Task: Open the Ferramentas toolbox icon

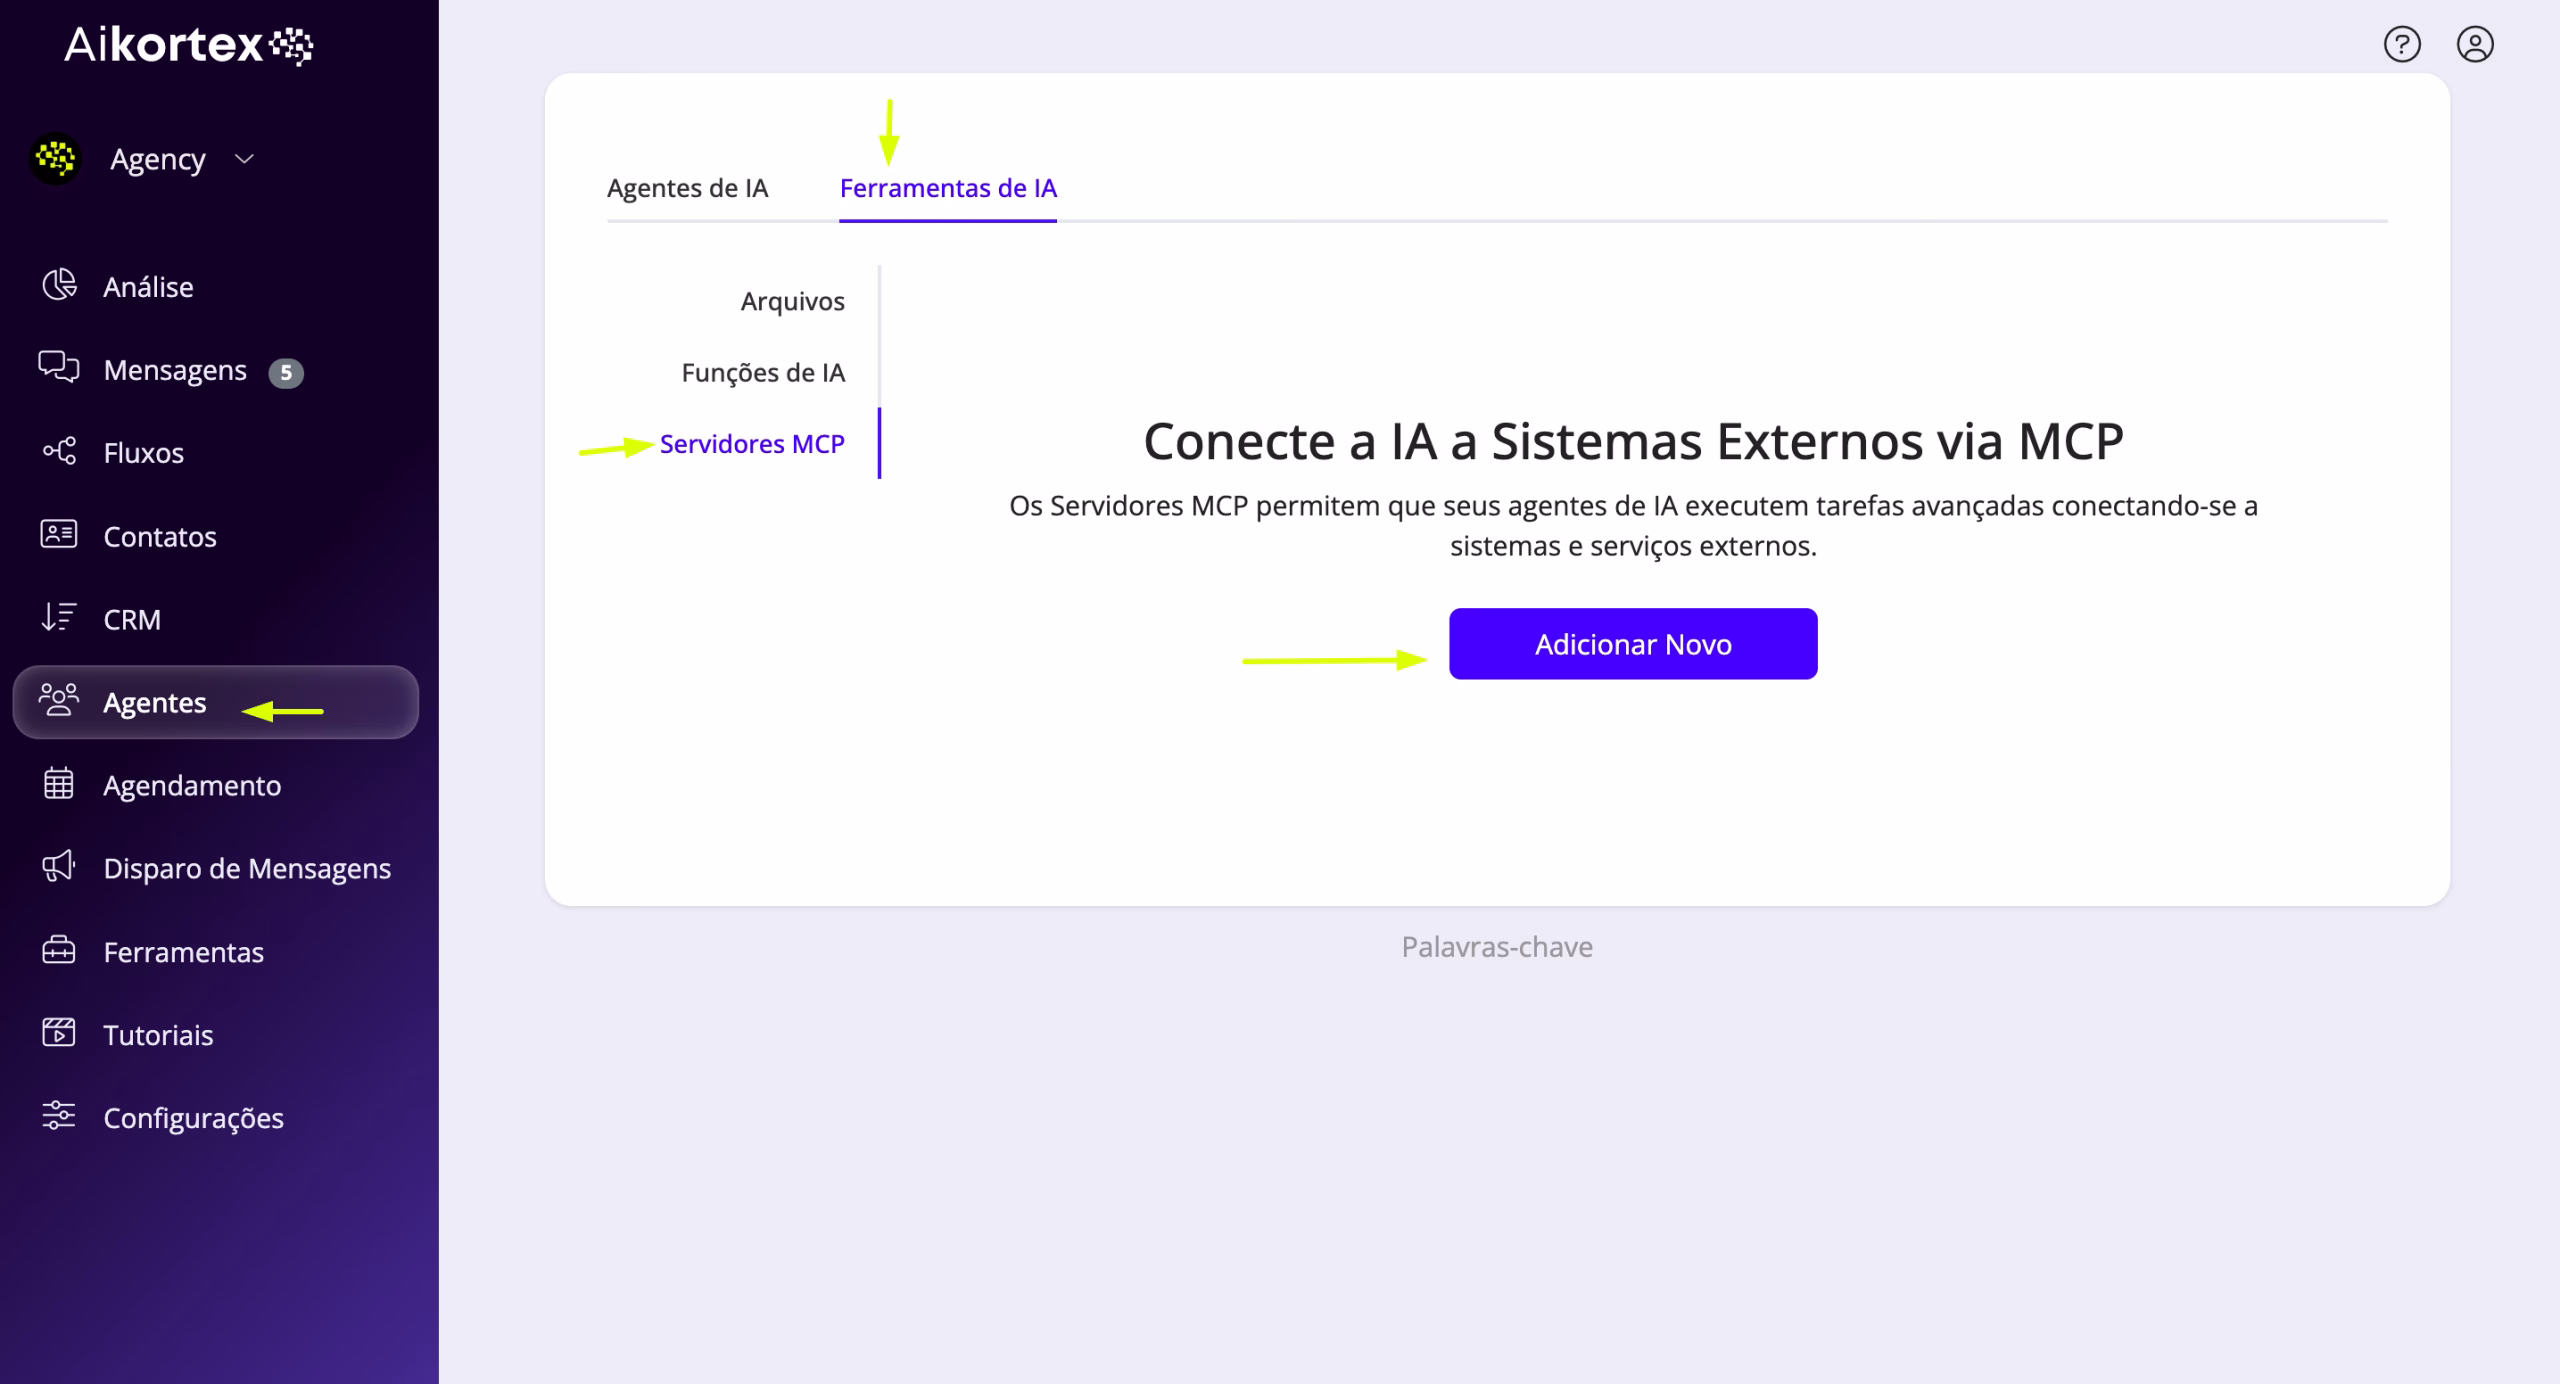Action: pyautogui.click(x=59, y=950)
